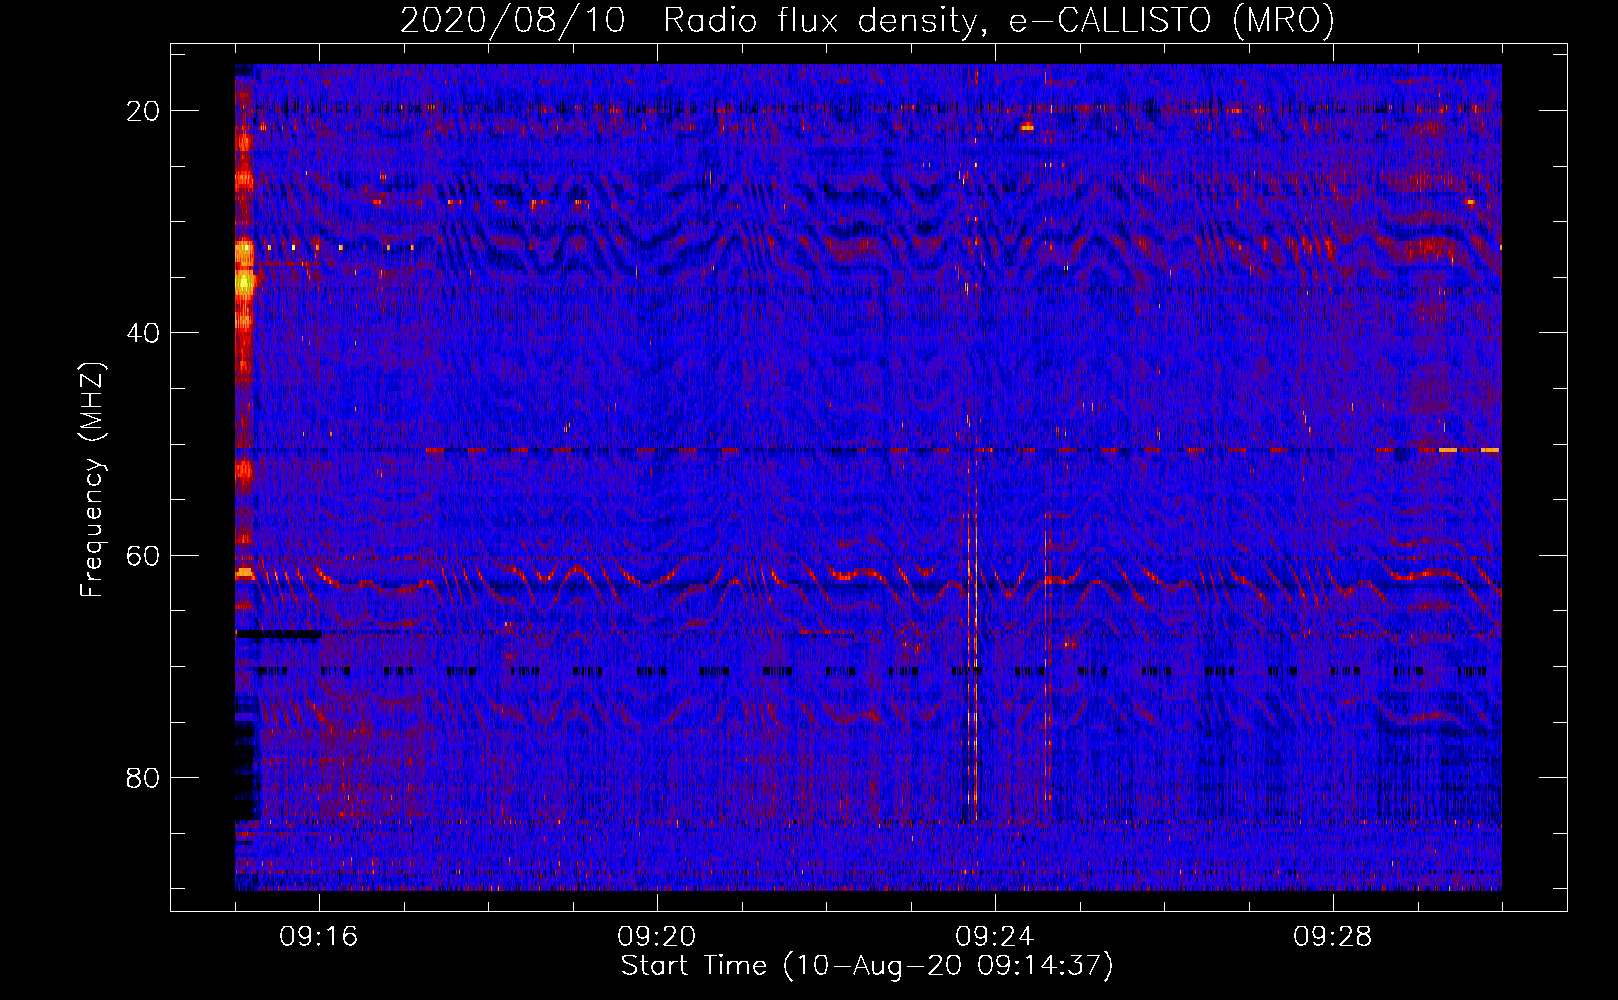
Task: Click the 09:20 time tick label
Action: (657, 937)
